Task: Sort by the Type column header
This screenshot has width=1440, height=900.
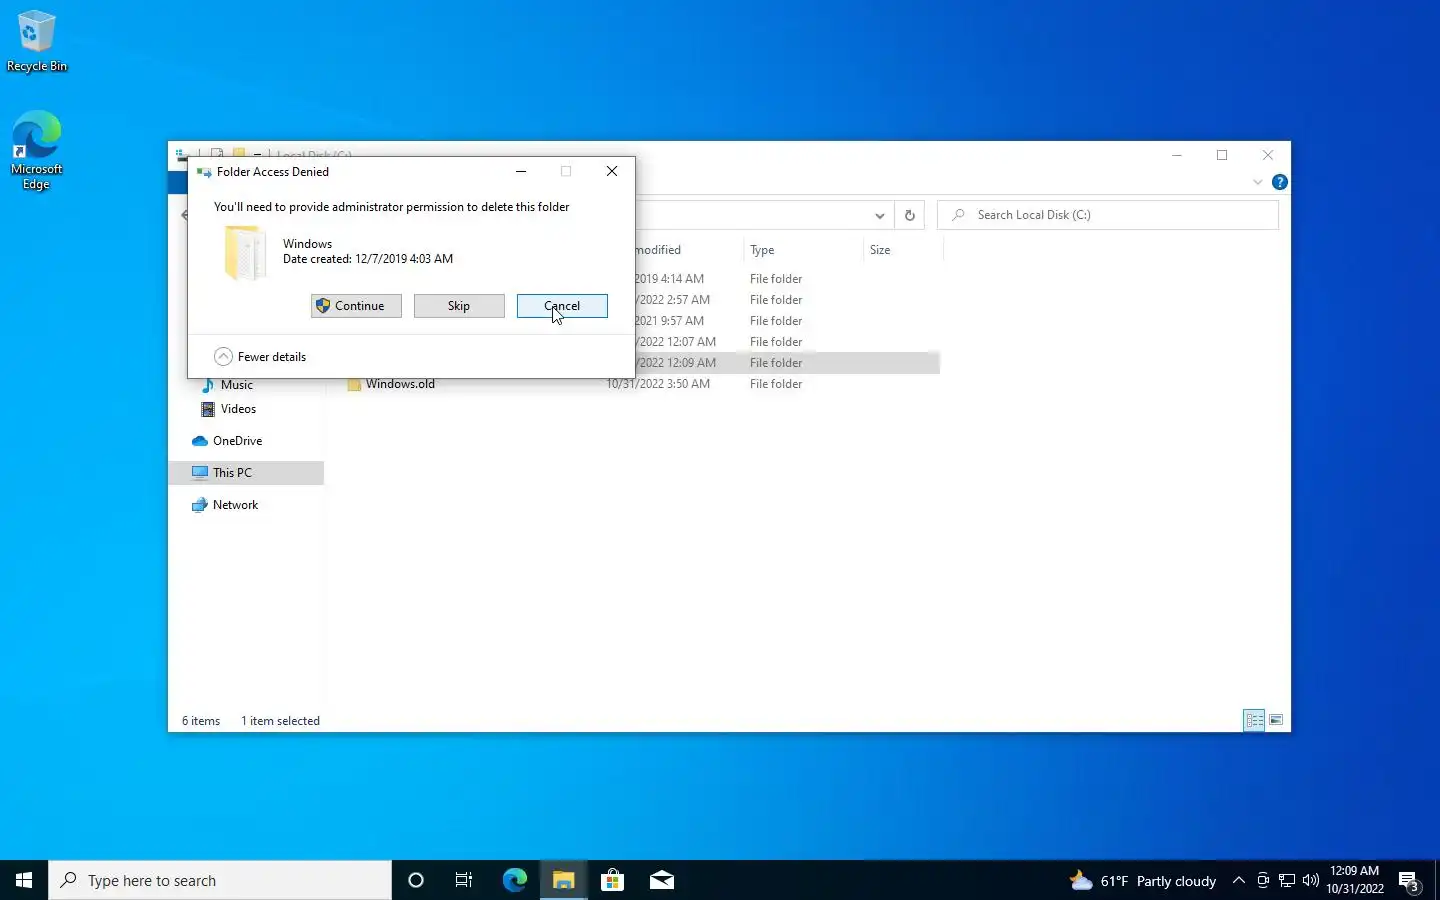Action: pos(762,250)
